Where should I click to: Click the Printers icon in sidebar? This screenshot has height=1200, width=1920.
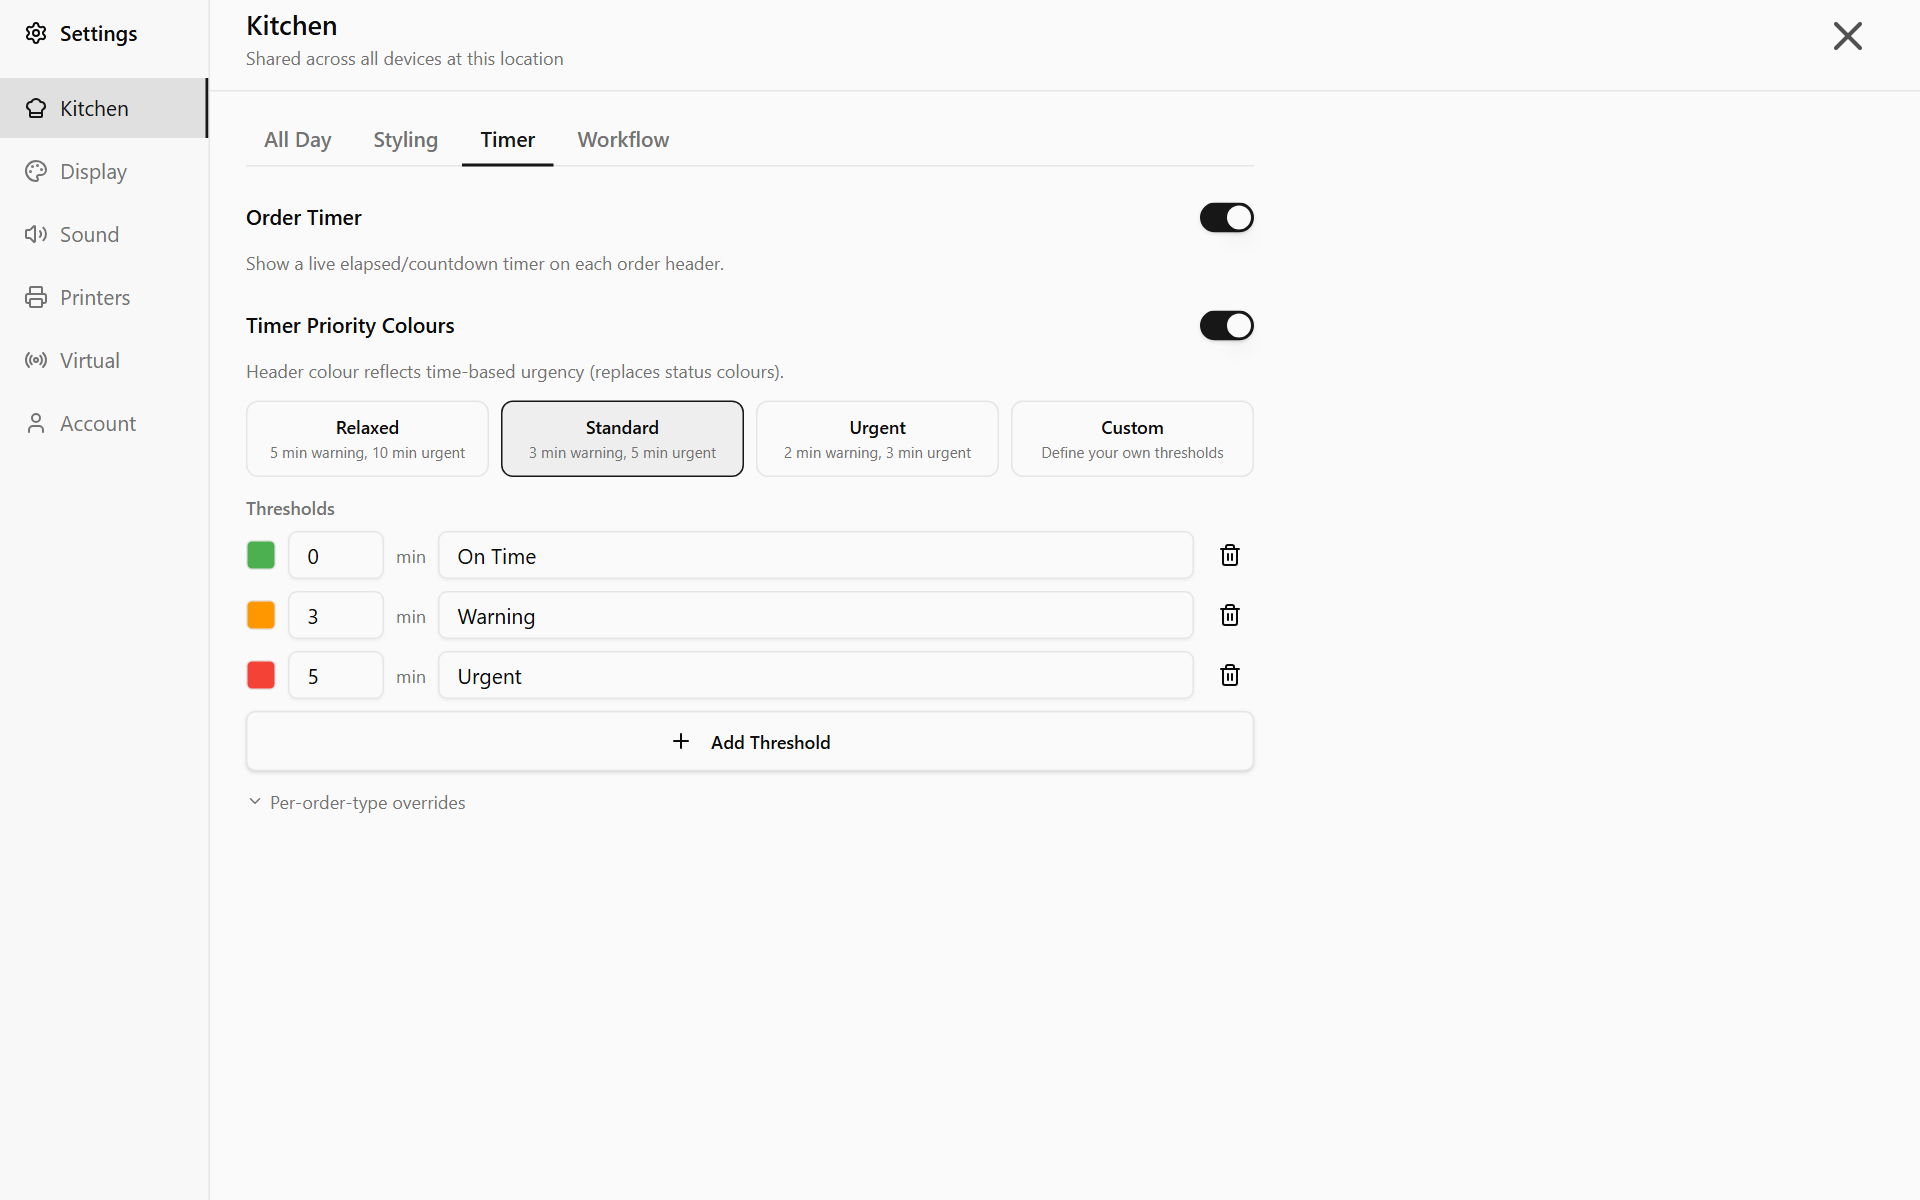36,297
